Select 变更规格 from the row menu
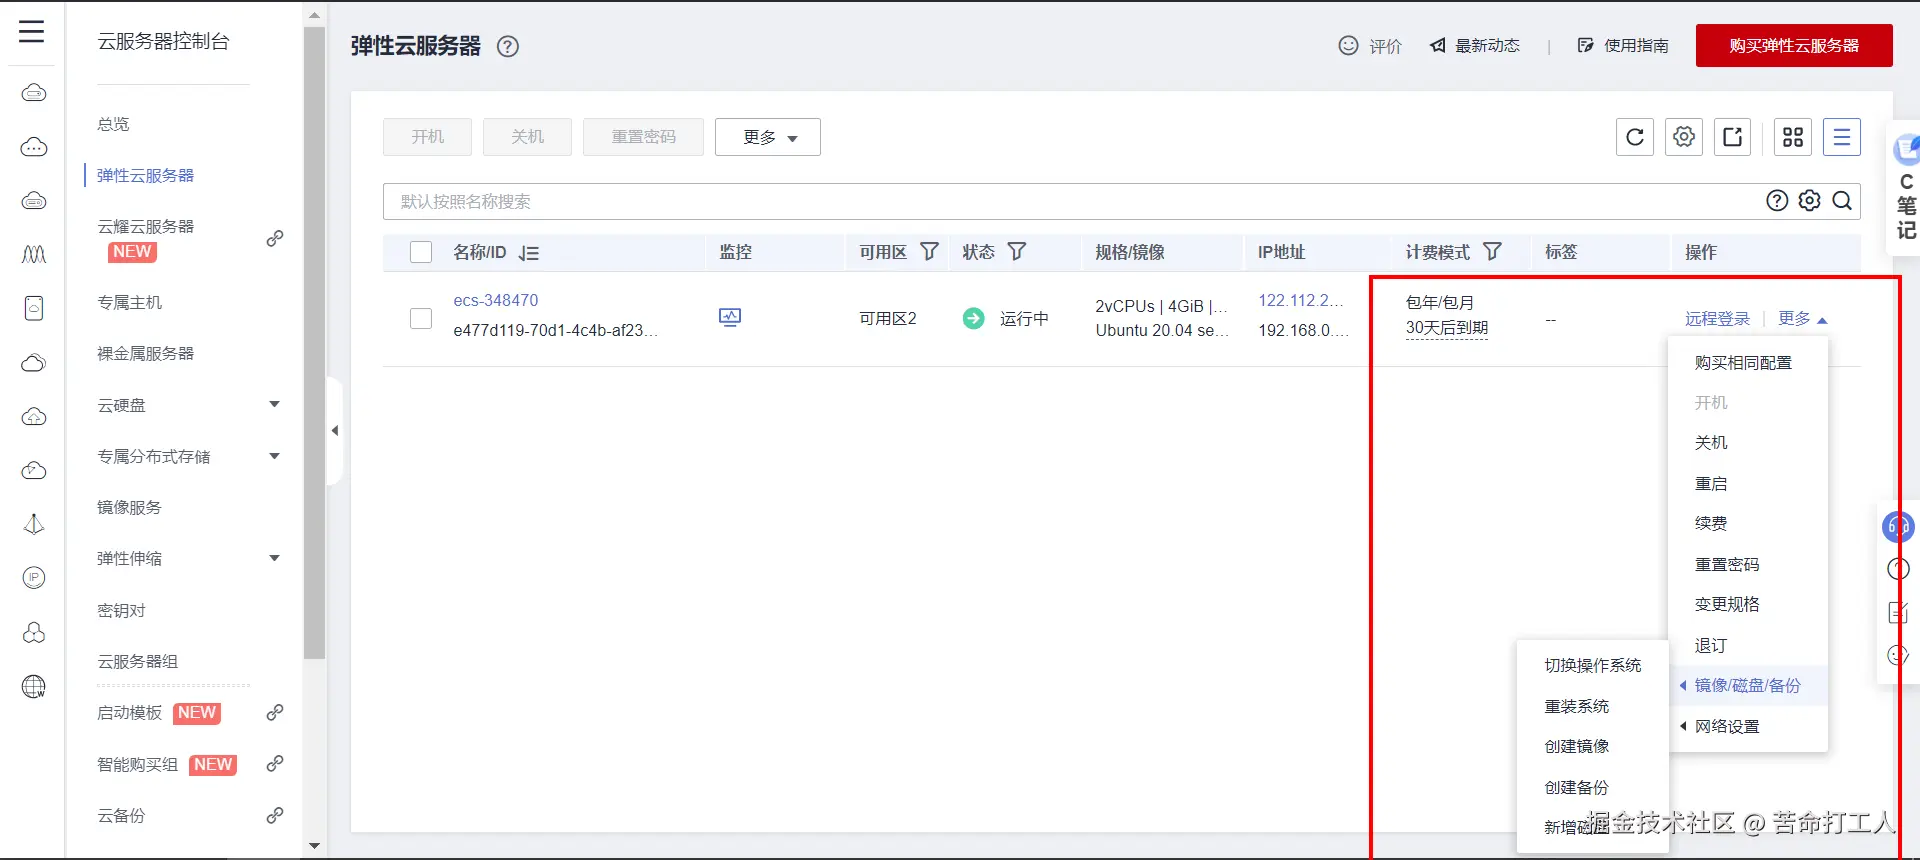The width and height of the screenshot is (1920, 860). 1727,605
